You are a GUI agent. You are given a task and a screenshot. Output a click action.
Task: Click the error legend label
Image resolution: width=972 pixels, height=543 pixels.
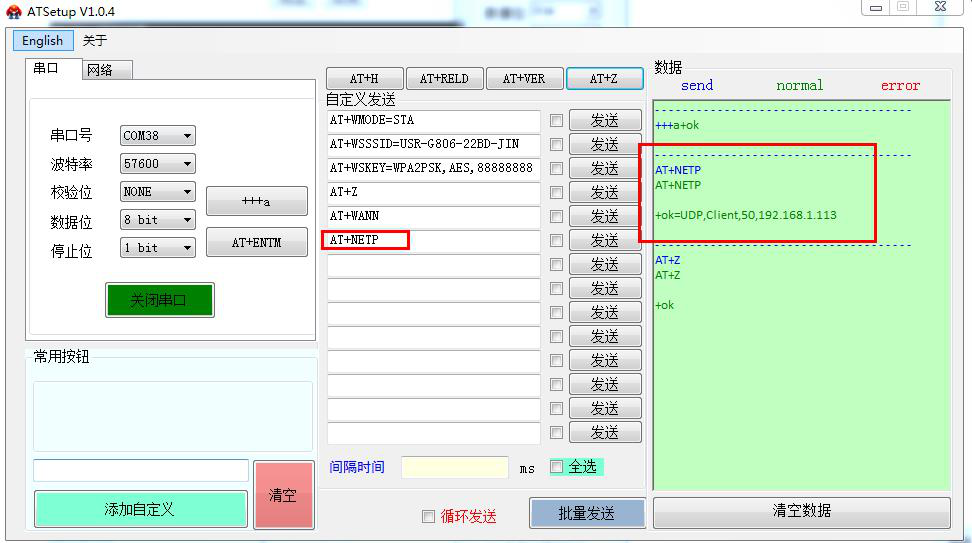pyautogui.click(x=900, y=86)
